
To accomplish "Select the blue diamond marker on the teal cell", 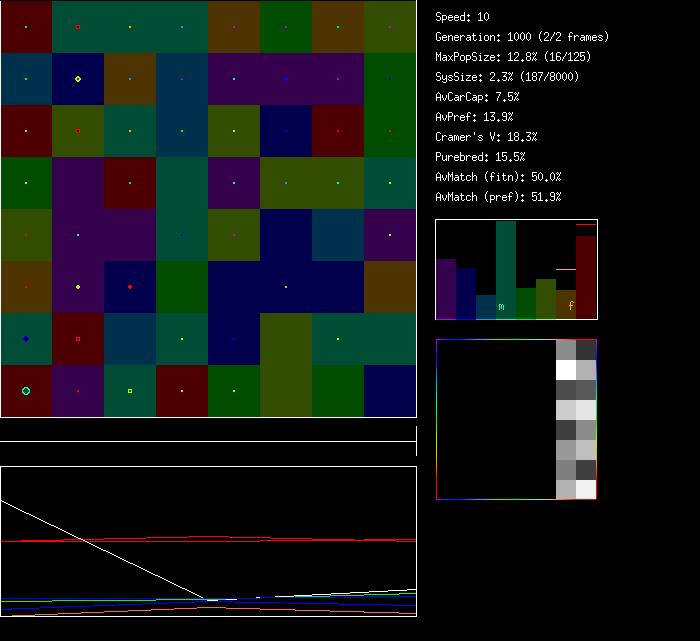I will tap(26, 339).
